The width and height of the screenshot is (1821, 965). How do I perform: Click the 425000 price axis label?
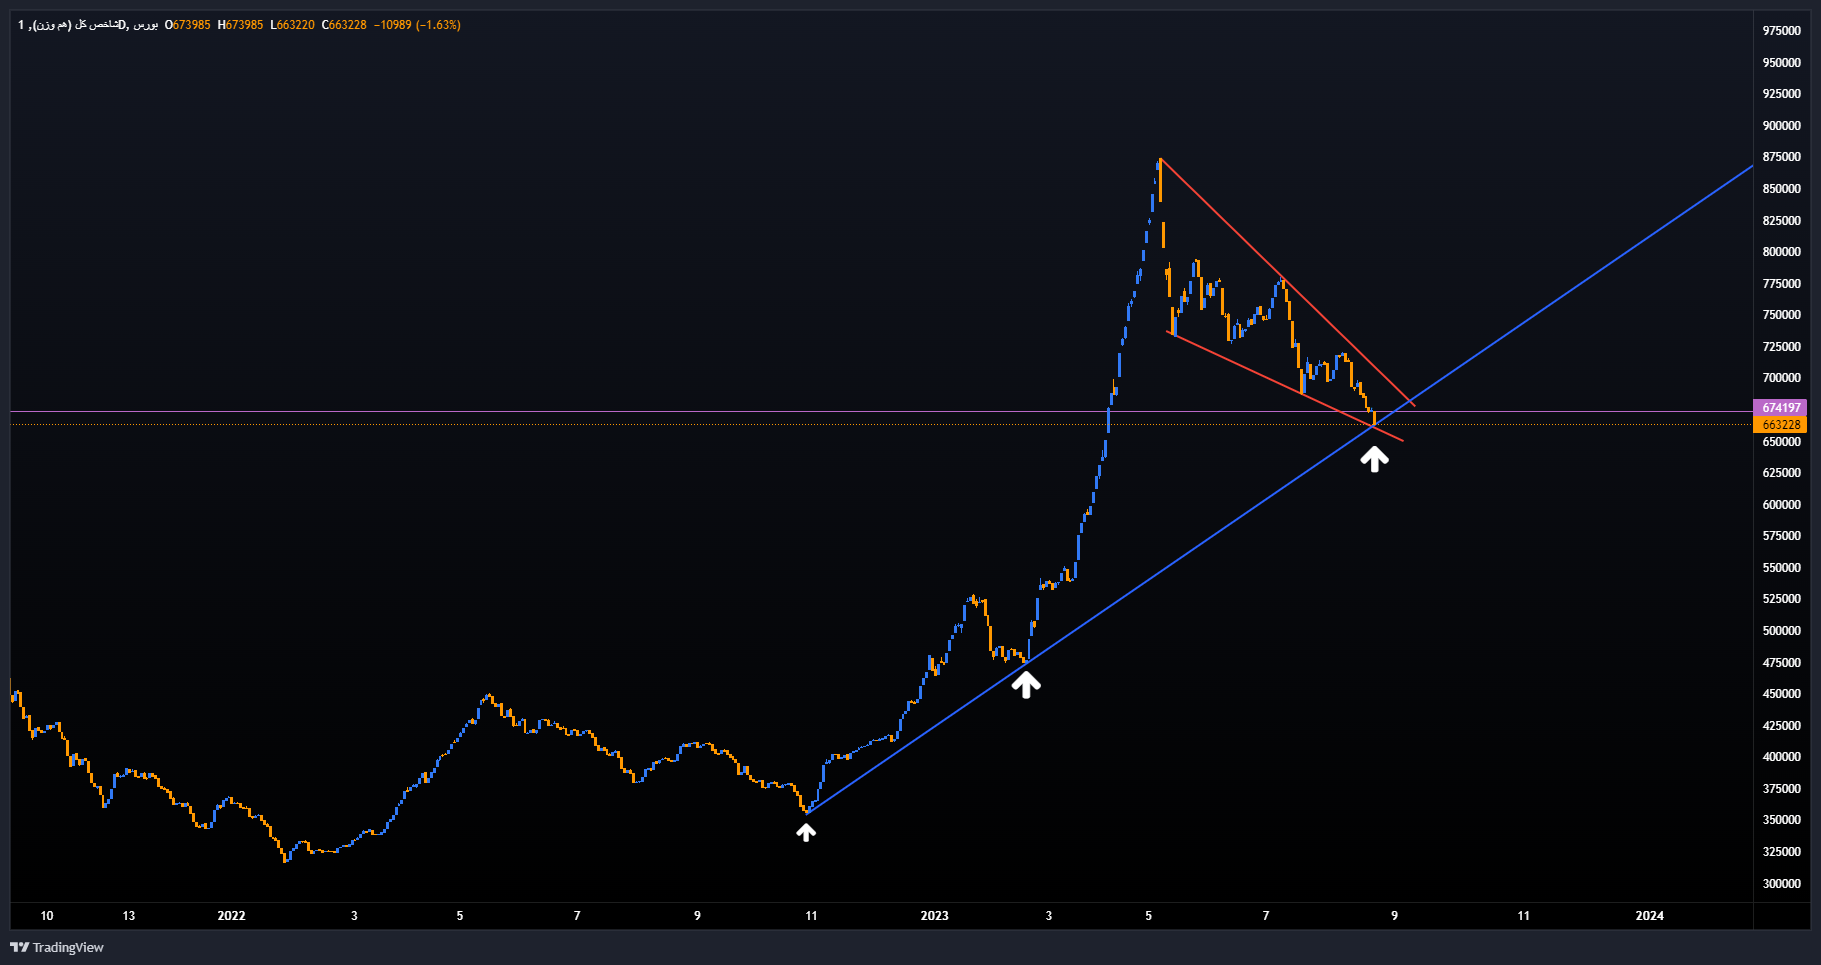tap(1782, 726)
